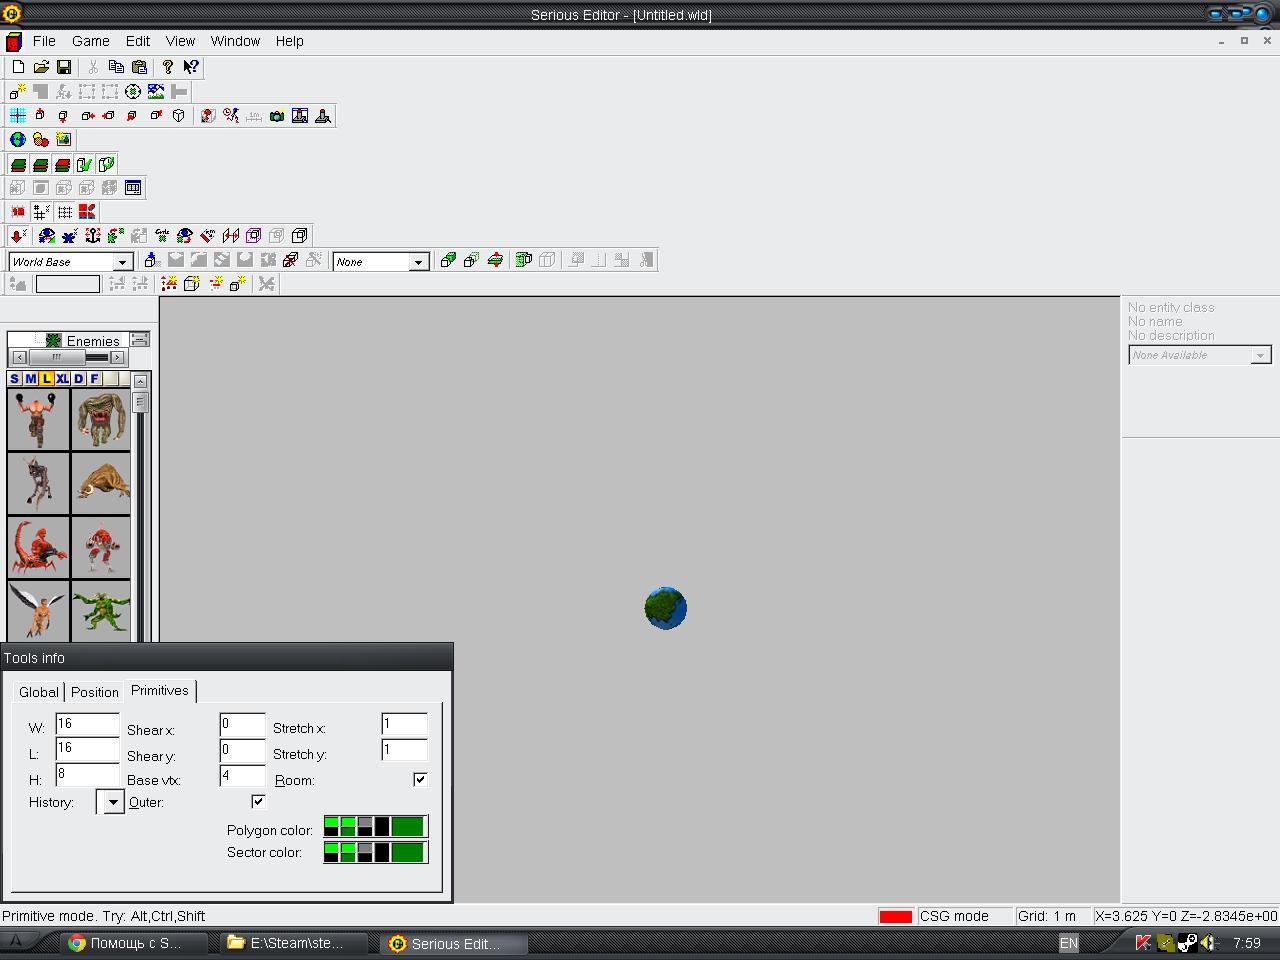This screenshot has height=960, width=1280.
Task: Click the cyan grid with red cross icon
Action: coord(18,116)
